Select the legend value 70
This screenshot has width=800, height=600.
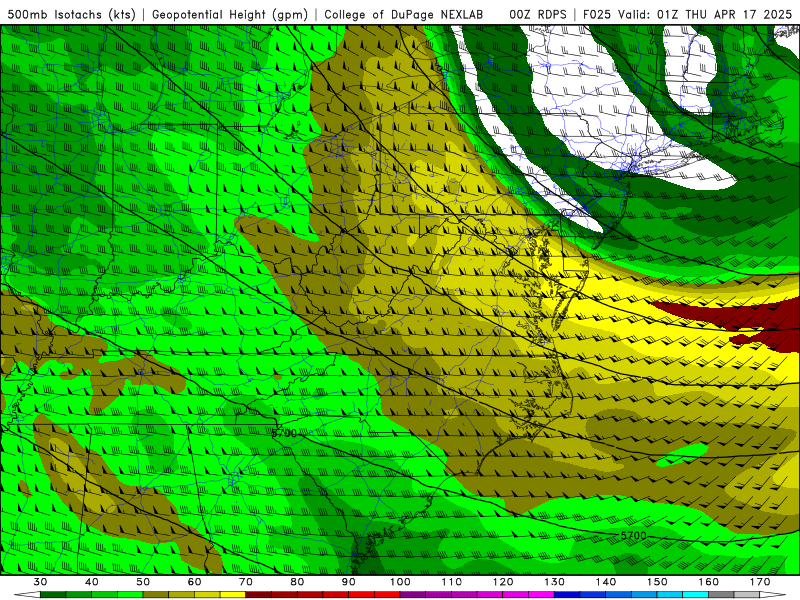[246, 582]
